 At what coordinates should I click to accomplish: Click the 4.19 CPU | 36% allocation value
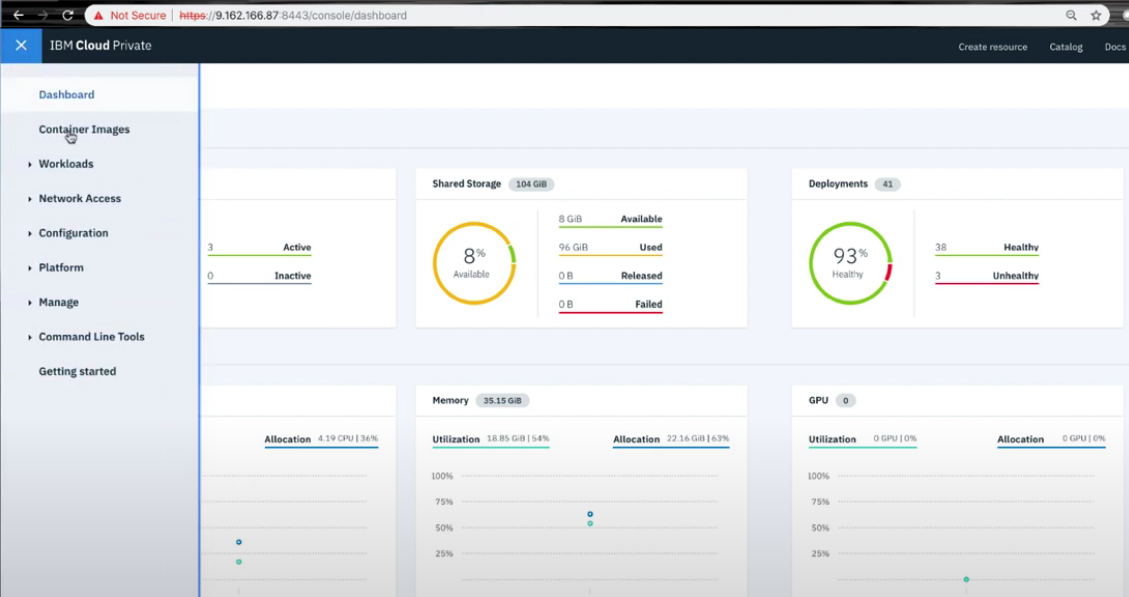click(348, 439)
